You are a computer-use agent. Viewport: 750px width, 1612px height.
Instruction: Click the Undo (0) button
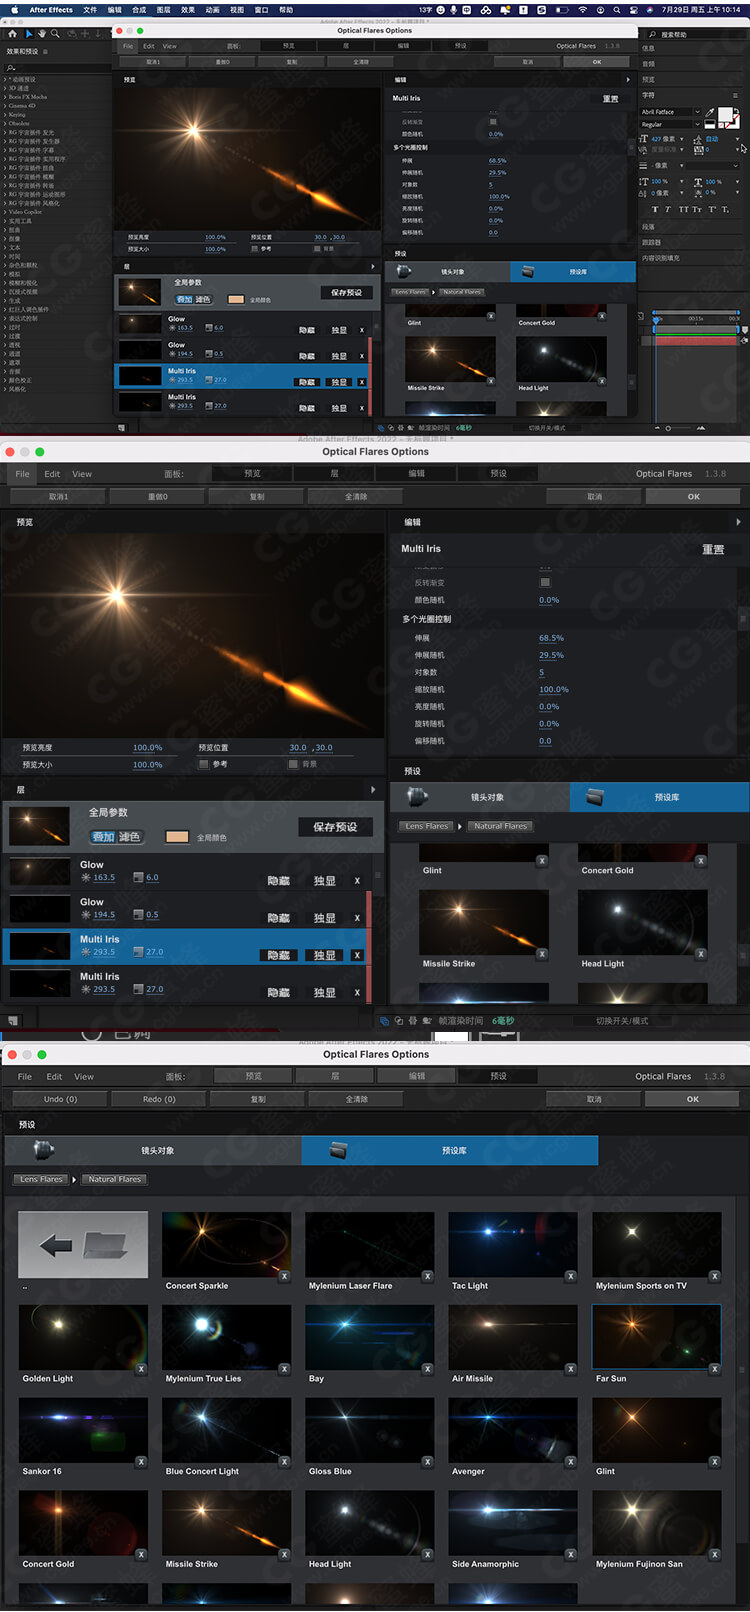coord(60,1099)
